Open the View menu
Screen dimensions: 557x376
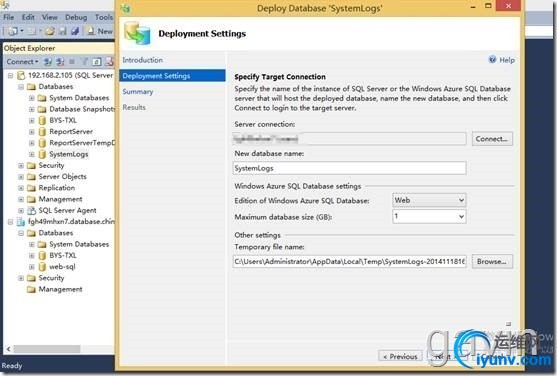tap(50, 17)
